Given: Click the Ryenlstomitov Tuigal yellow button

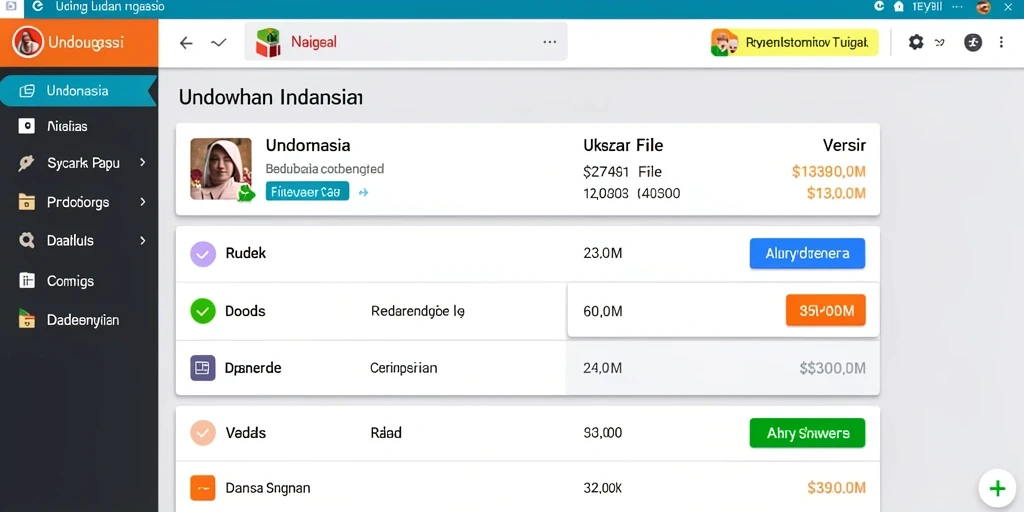Looking at the screenshot, I should (794, 42).
